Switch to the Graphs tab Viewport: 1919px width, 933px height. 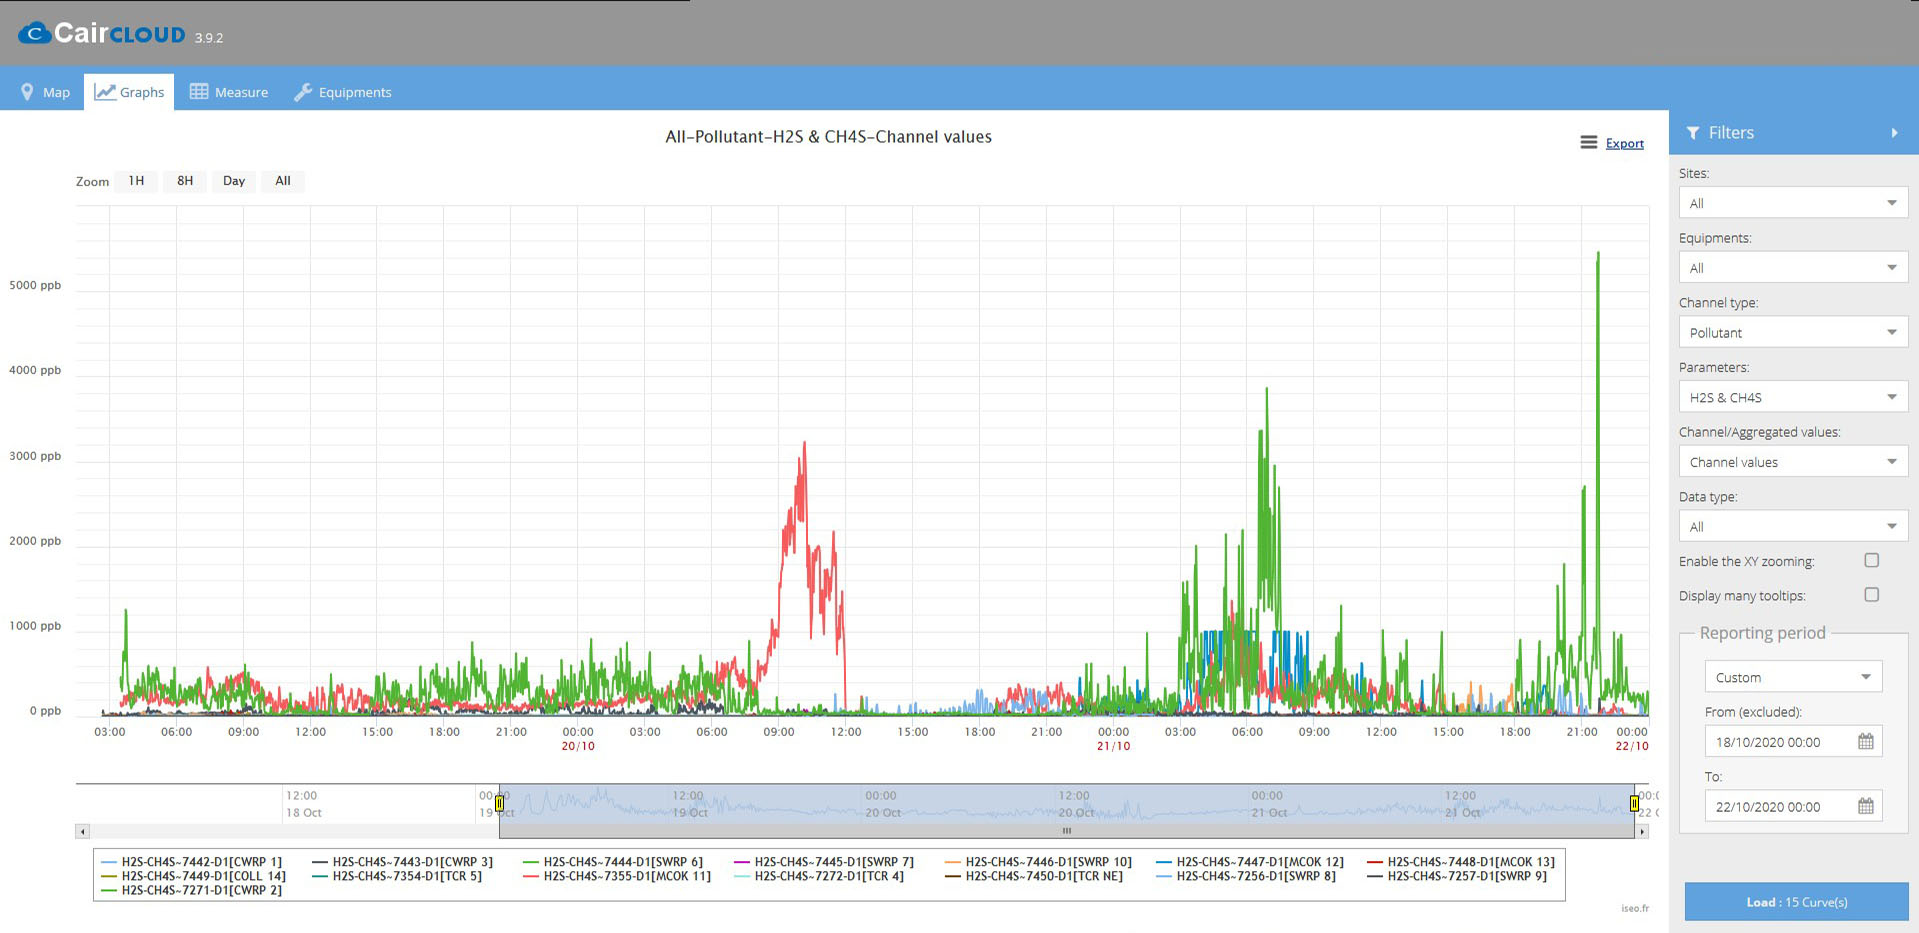[129, 92]
